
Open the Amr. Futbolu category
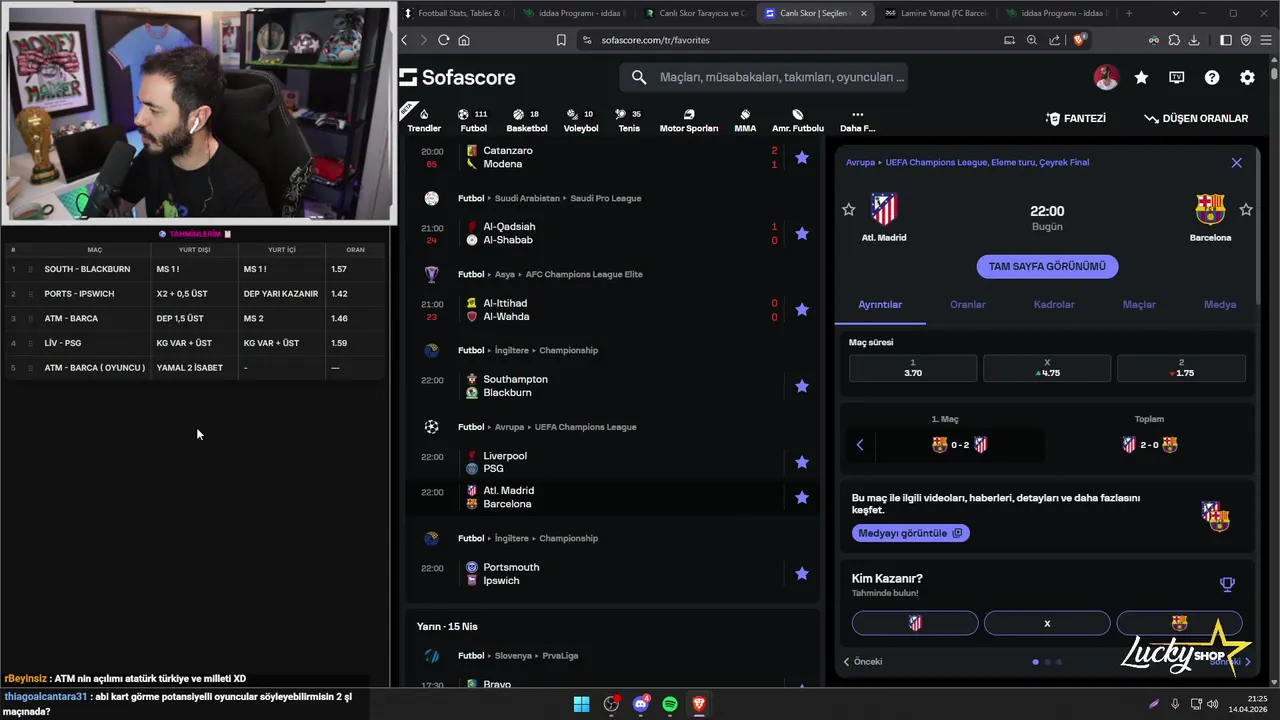pyautogui.click(x=797, y=120)
